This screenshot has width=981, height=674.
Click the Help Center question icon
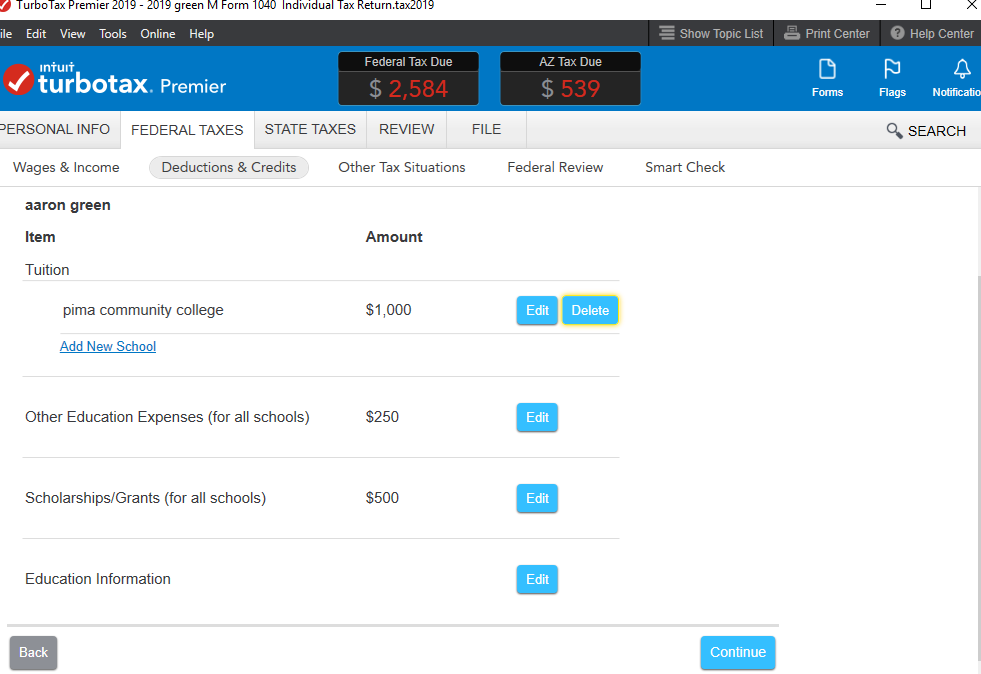click(897, 33)
